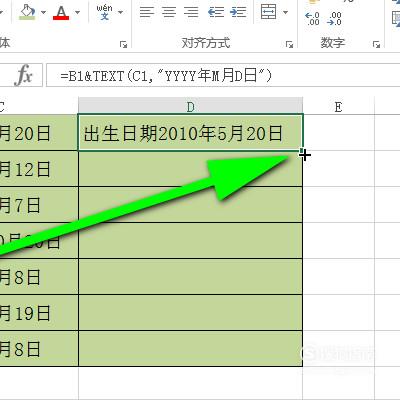Apply the red font color button
Screen dimensions: 400x400
click(61, 13)
